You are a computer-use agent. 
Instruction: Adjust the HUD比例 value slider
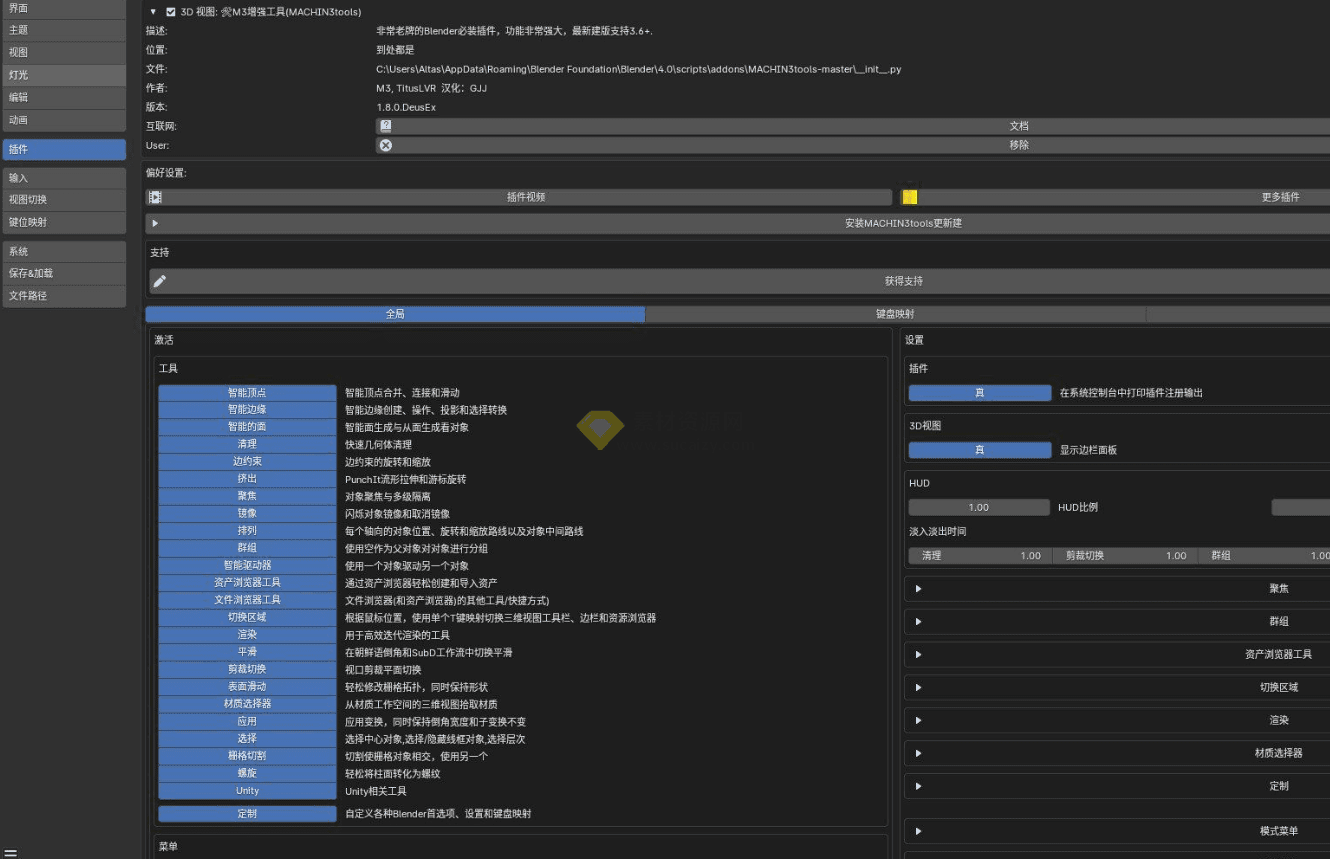[x=978, y=507]
